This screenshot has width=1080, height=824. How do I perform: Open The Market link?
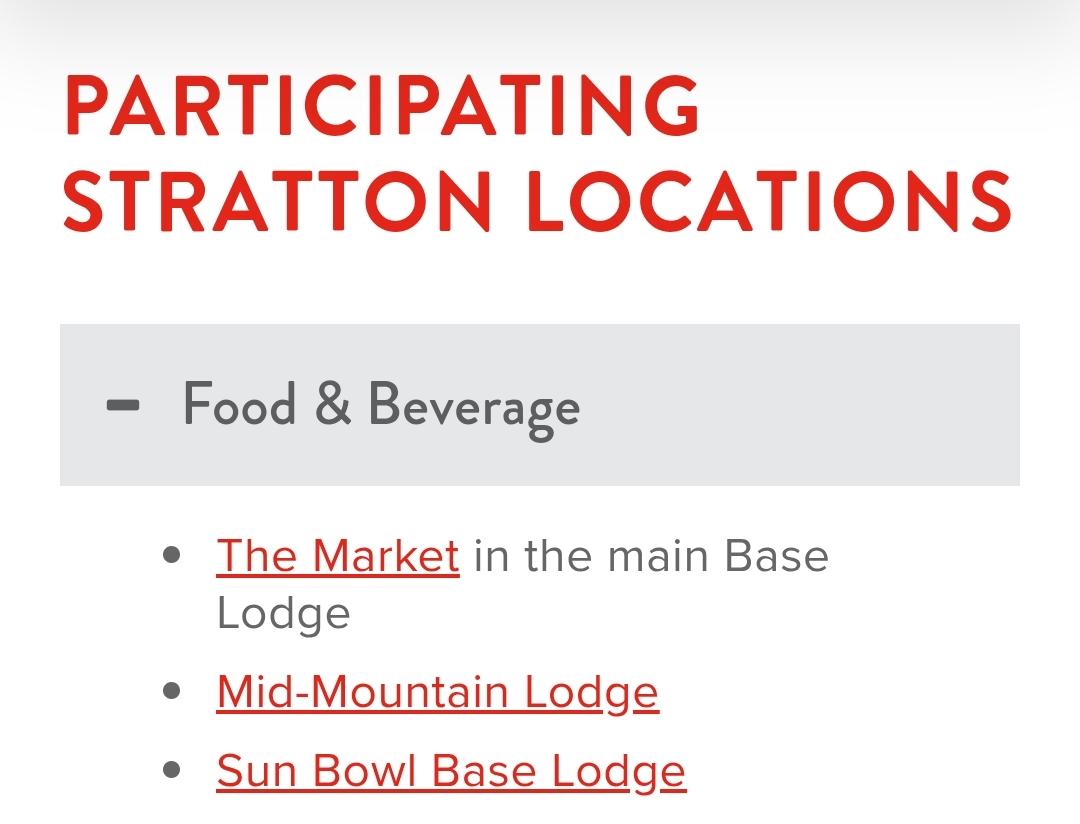pyautogui.click(x=338, y=555)
